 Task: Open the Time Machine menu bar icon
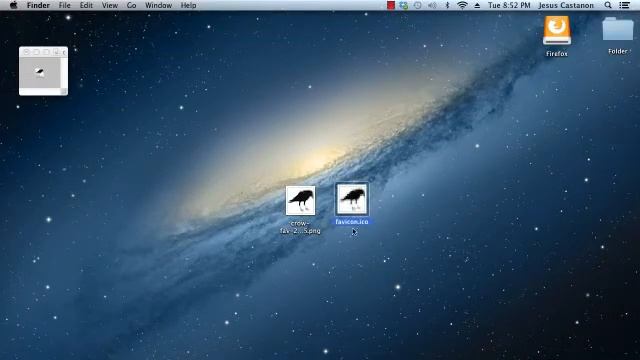(x=418, y=5)
